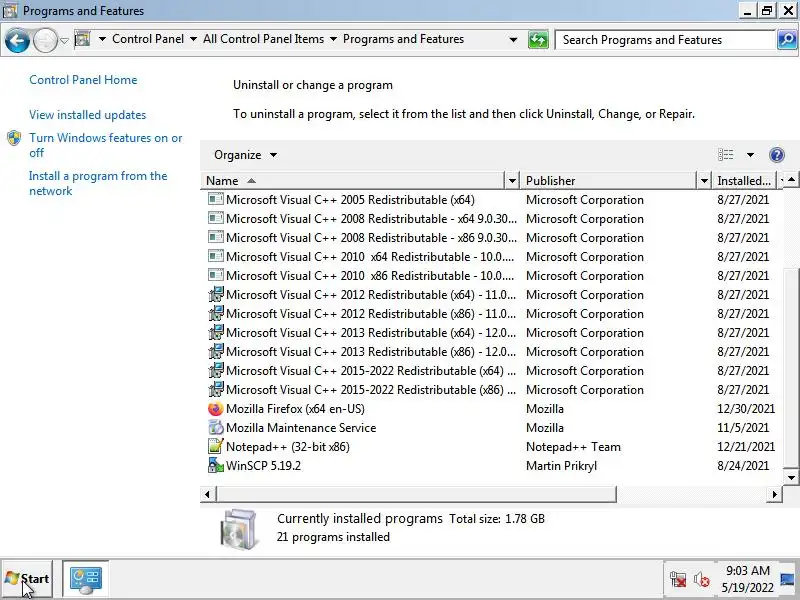Click the WinSCP icon
The width and height of the screenshot is (800, 600).
point(215,465)
